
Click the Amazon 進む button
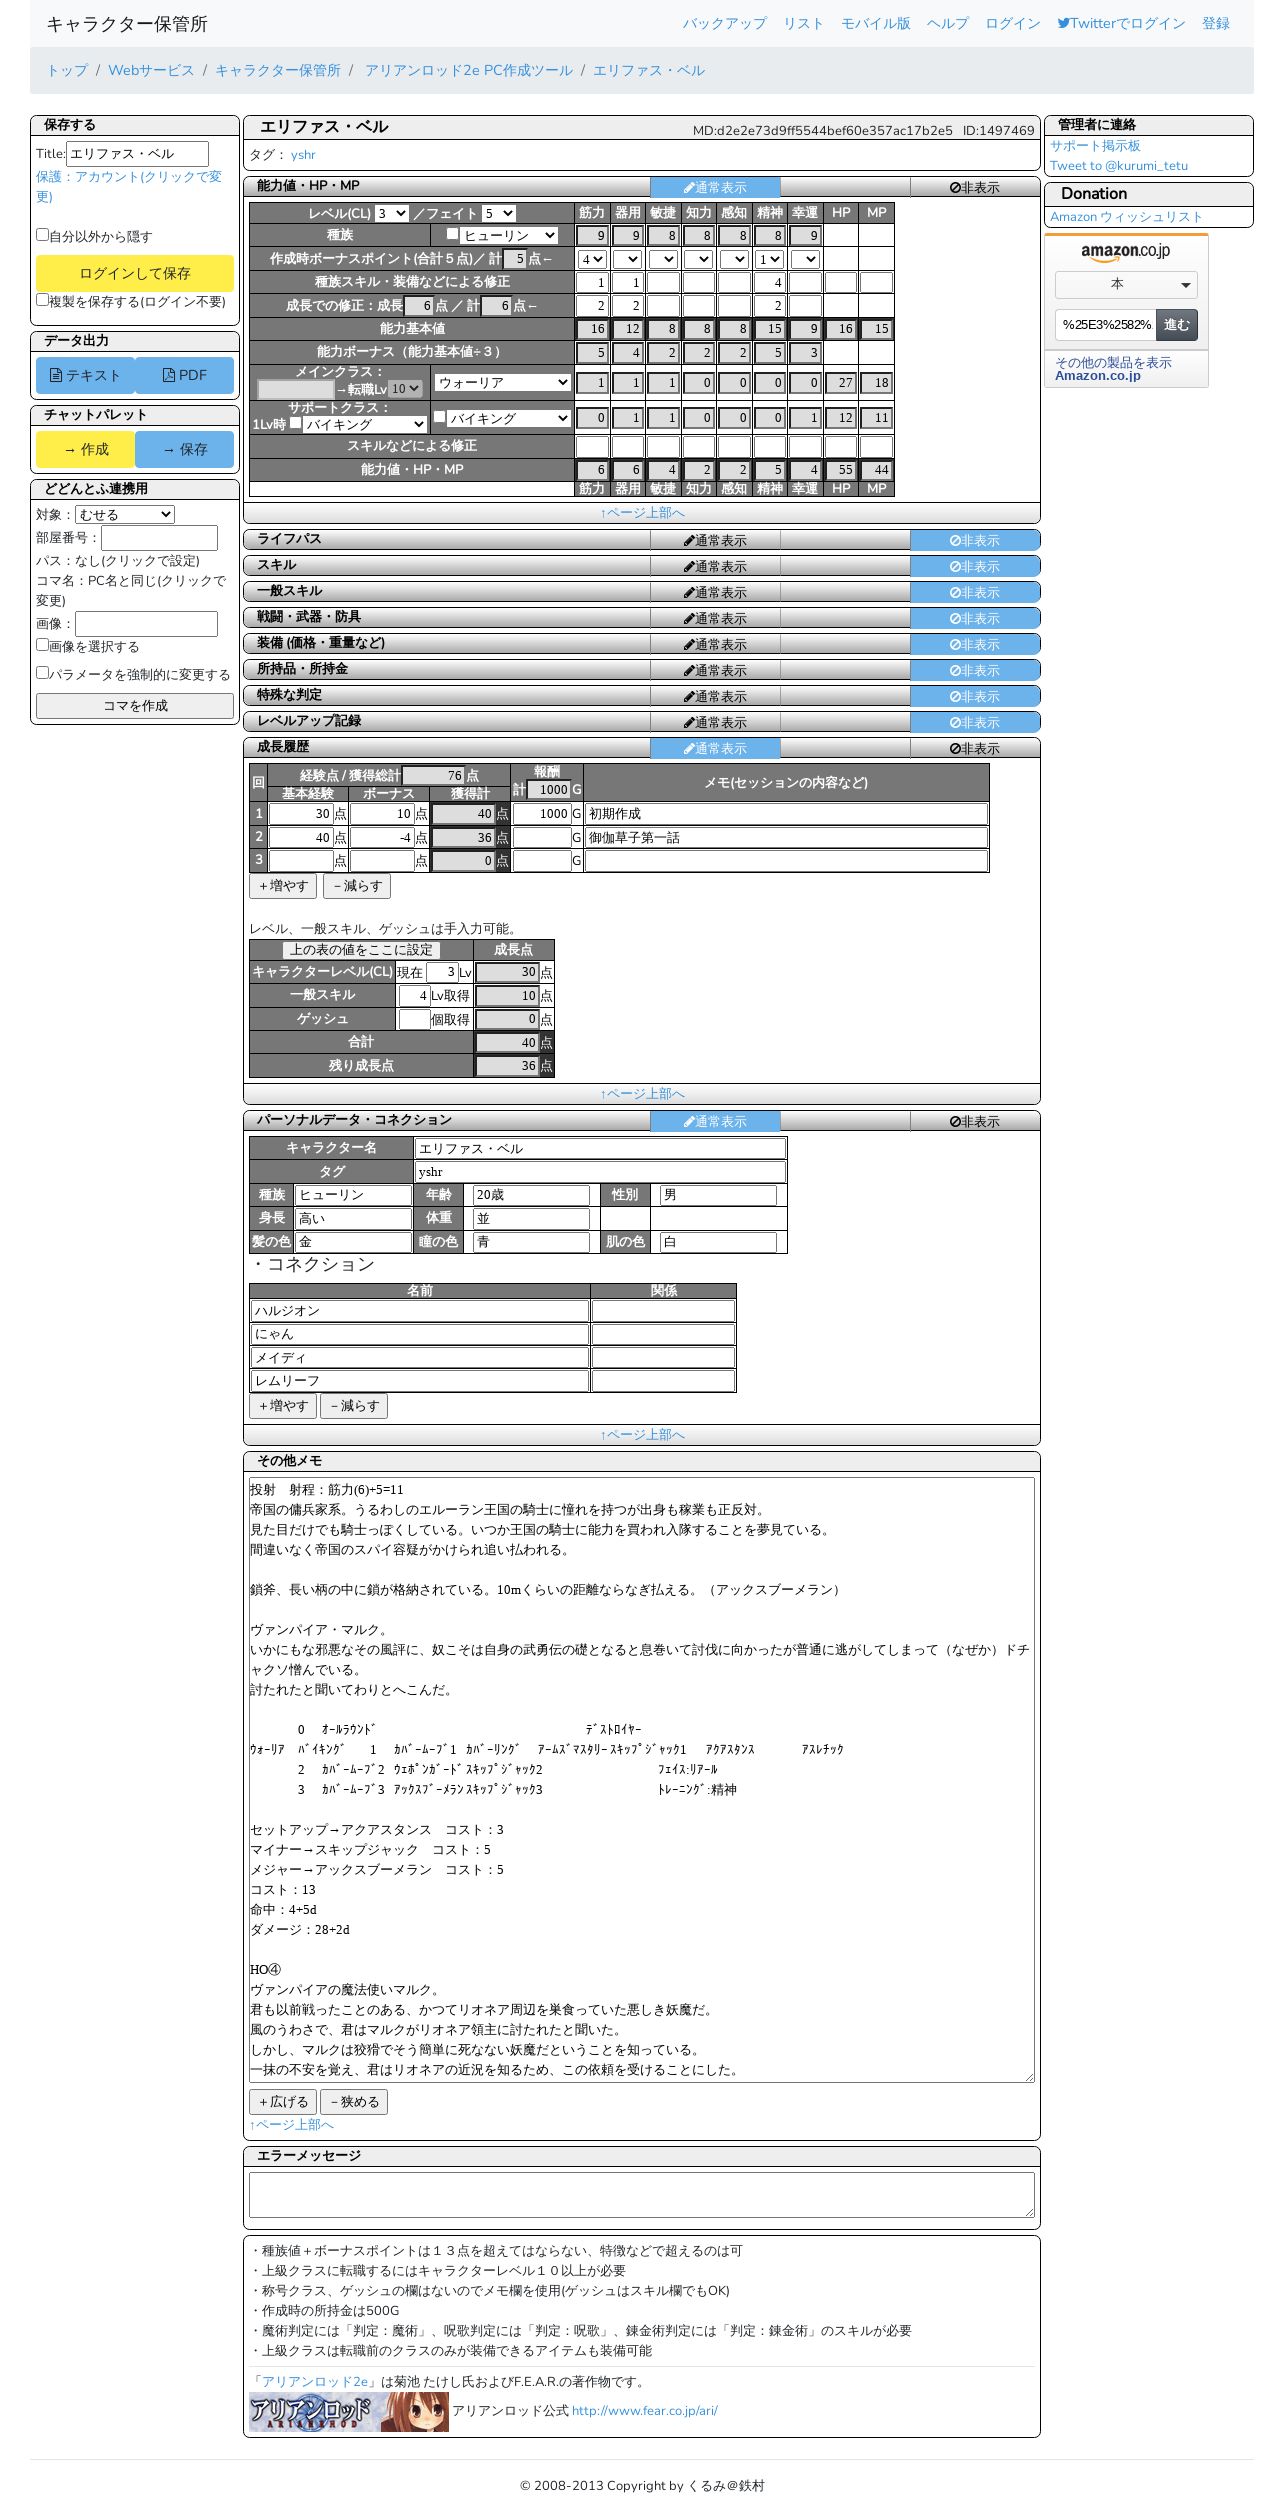coord(1177,324)
